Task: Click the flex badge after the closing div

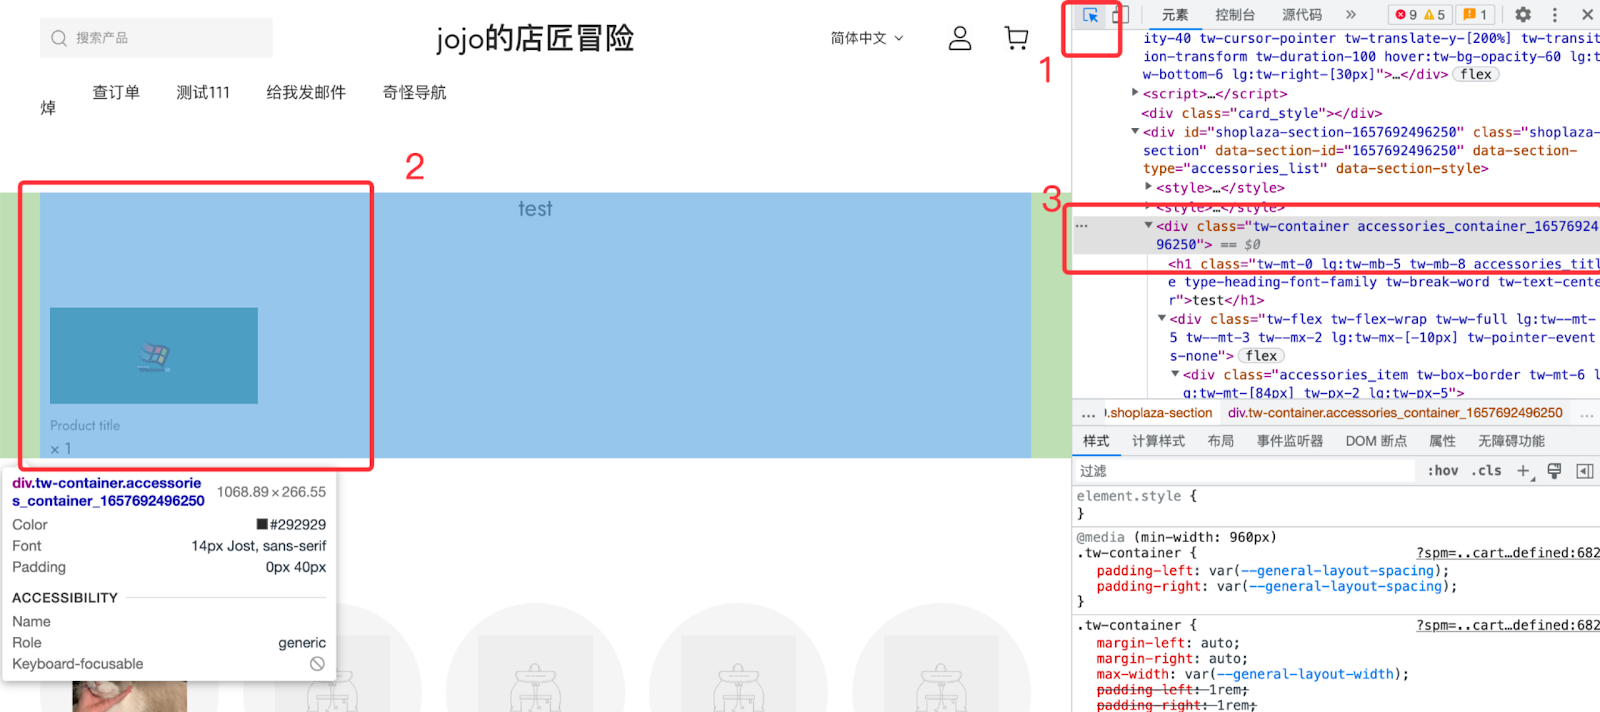Action: pos(1476,75)
